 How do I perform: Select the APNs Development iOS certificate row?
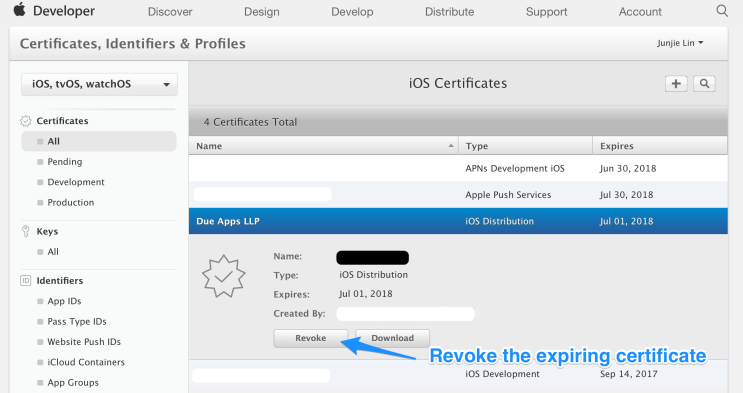458,168
